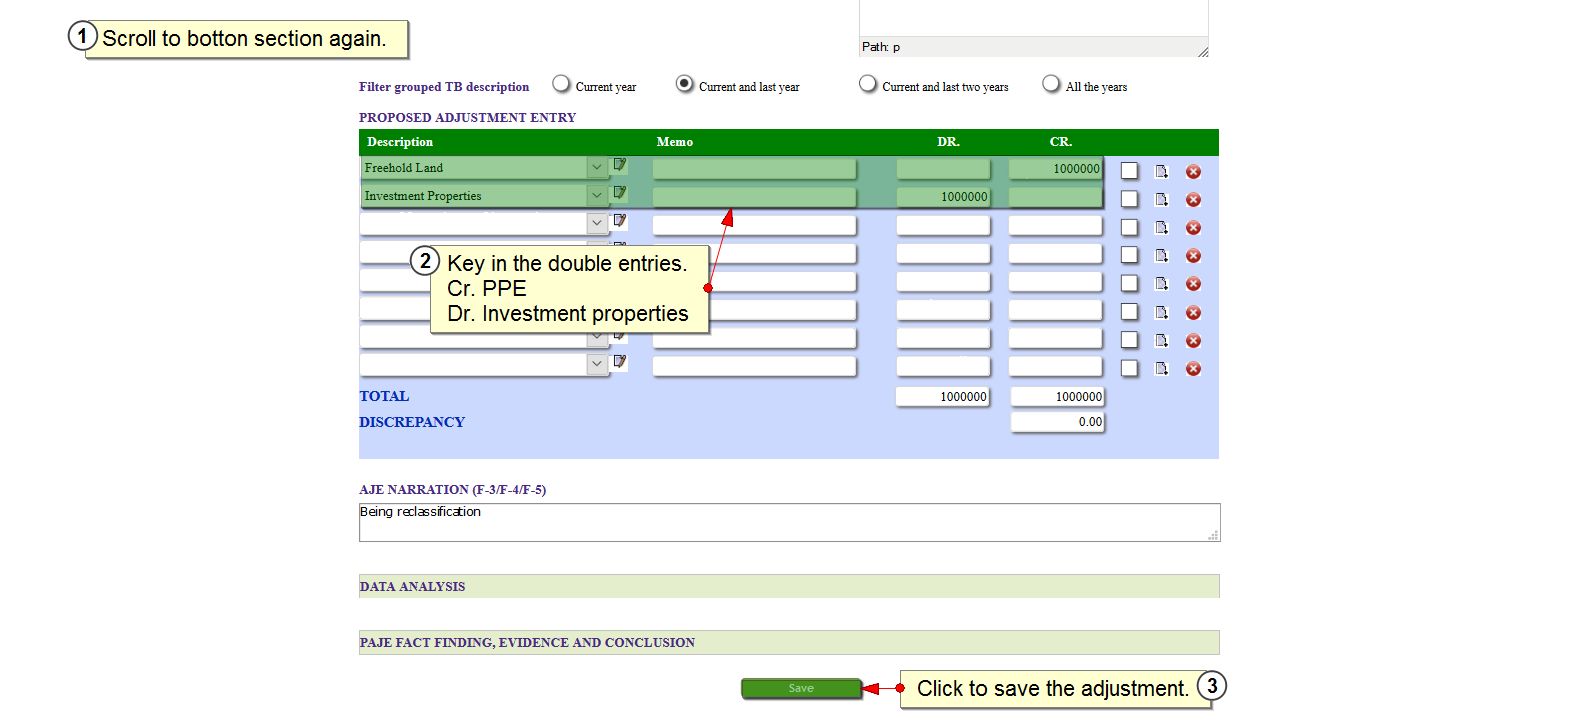This screenshot has height=724, width=1578.
Task: Expand the Freehold Land description dropdown
Action: pyautogui.click(x=597, y=168)
